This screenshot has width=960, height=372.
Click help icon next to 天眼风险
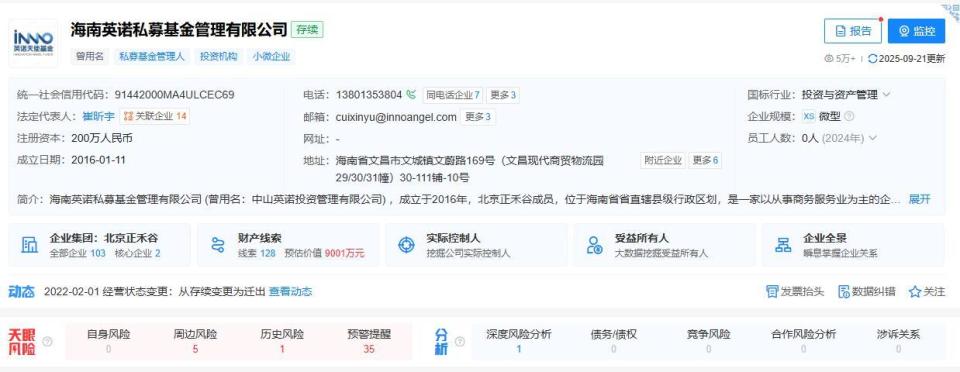(47, 341)
